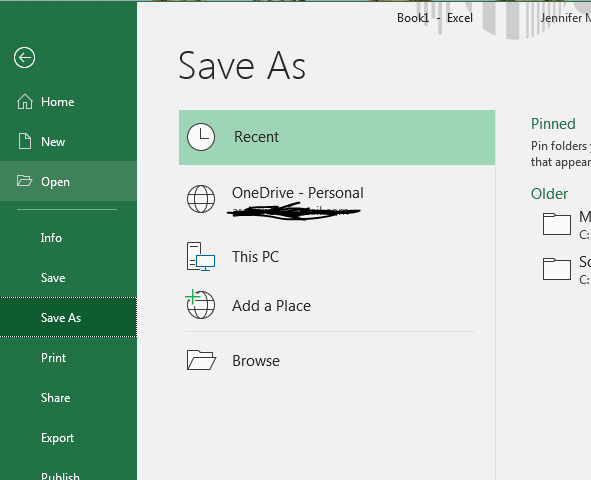This screenshot has width=591, height=480.
Task: Click the Pinned heading
Action: [553, 124]
